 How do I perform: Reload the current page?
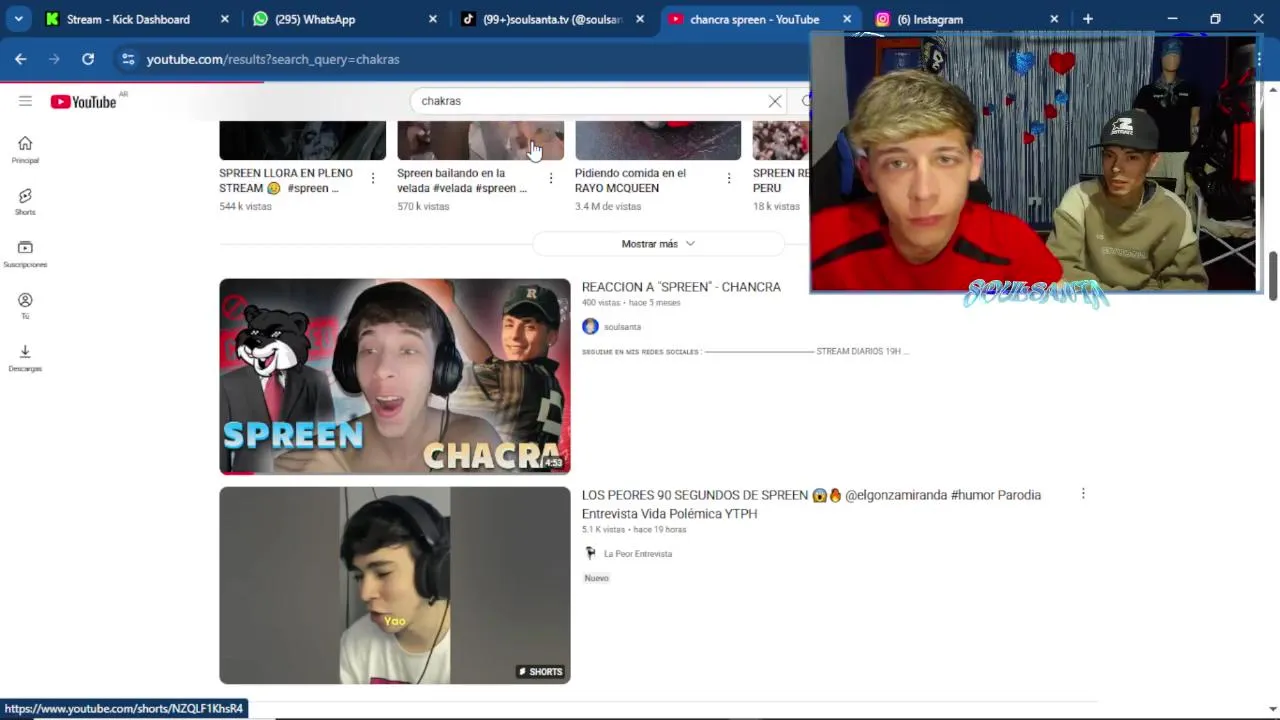click(x=88, y=59)
